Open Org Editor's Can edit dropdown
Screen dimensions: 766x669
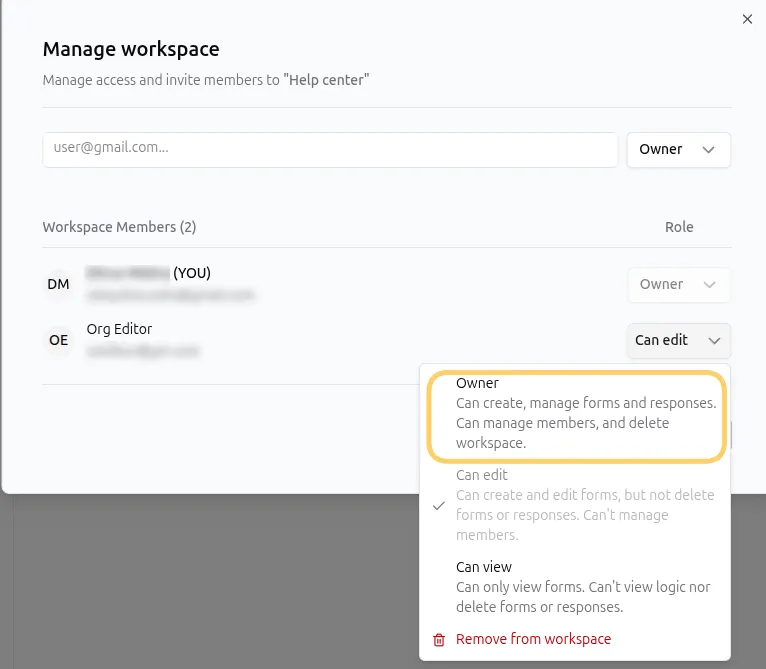[679, 340]
